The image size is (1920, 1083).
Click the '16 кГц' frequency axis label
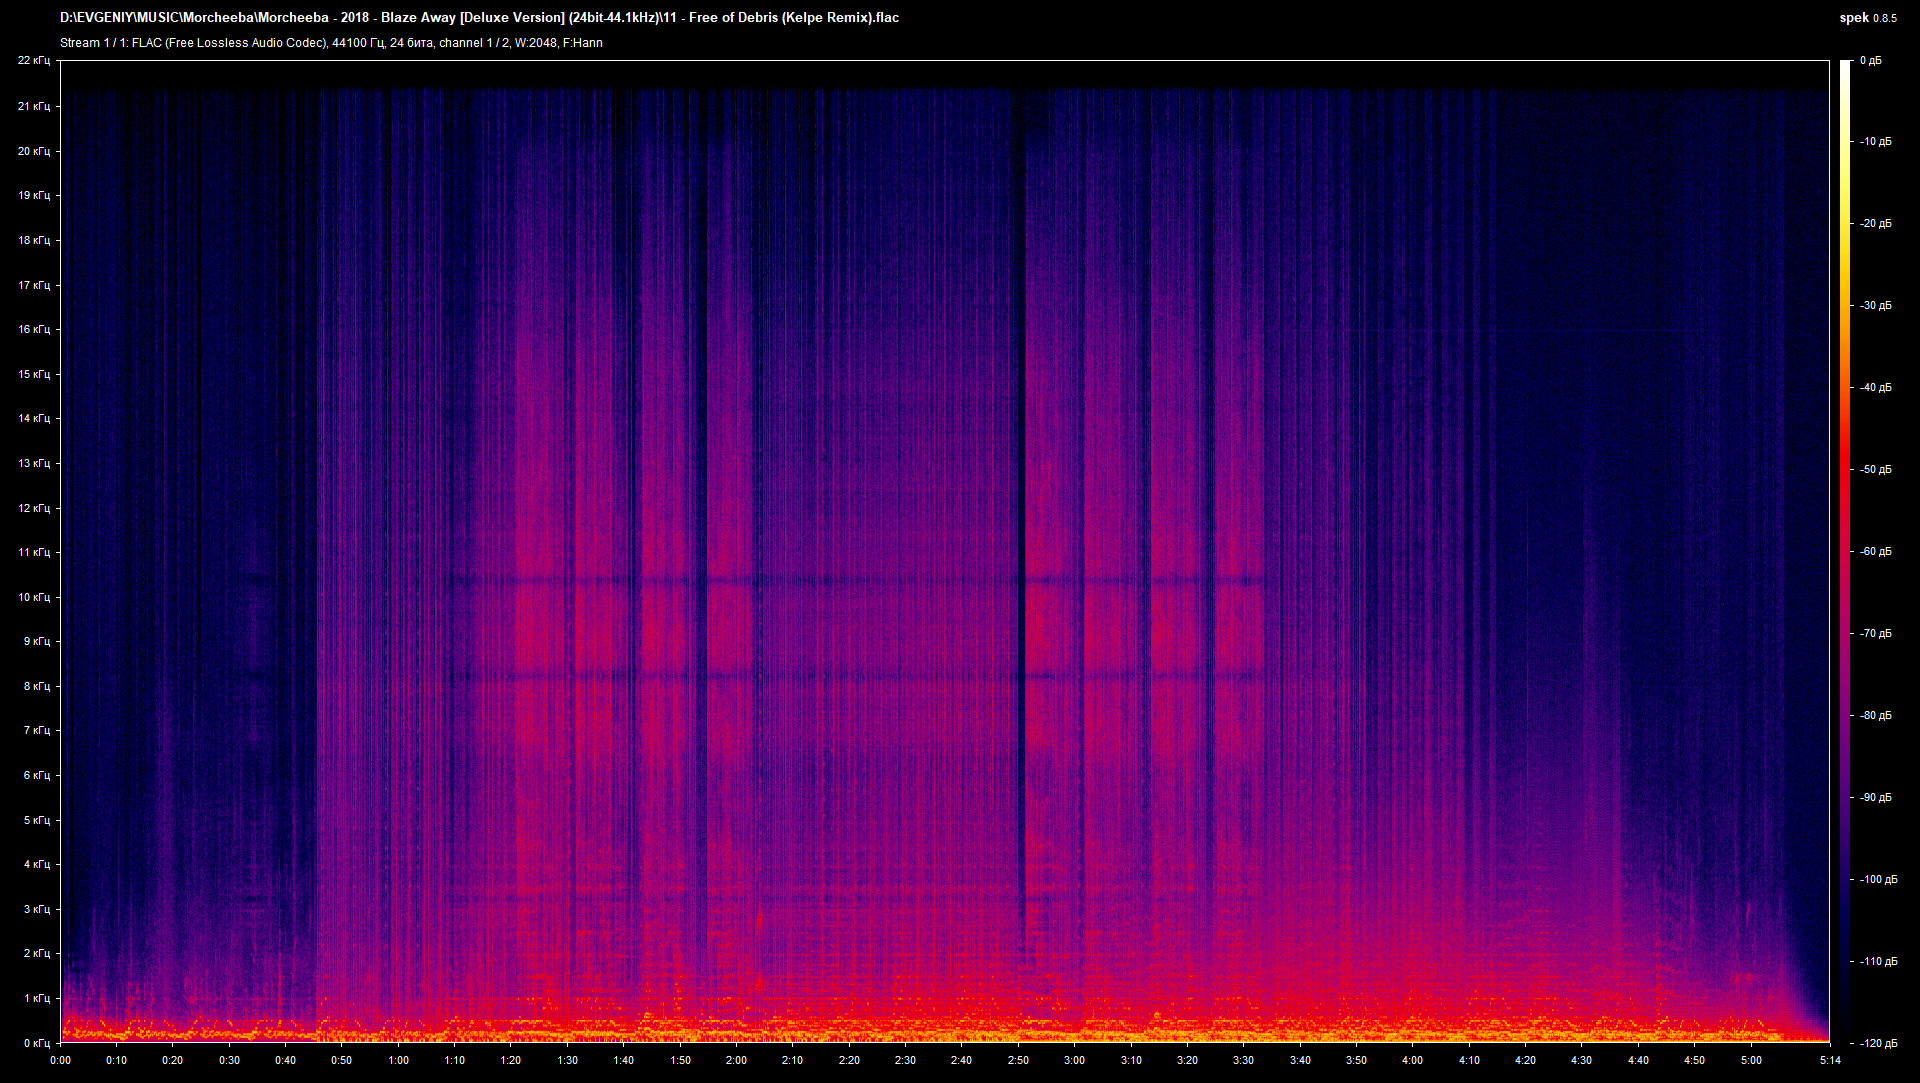[x=33, y=329]
